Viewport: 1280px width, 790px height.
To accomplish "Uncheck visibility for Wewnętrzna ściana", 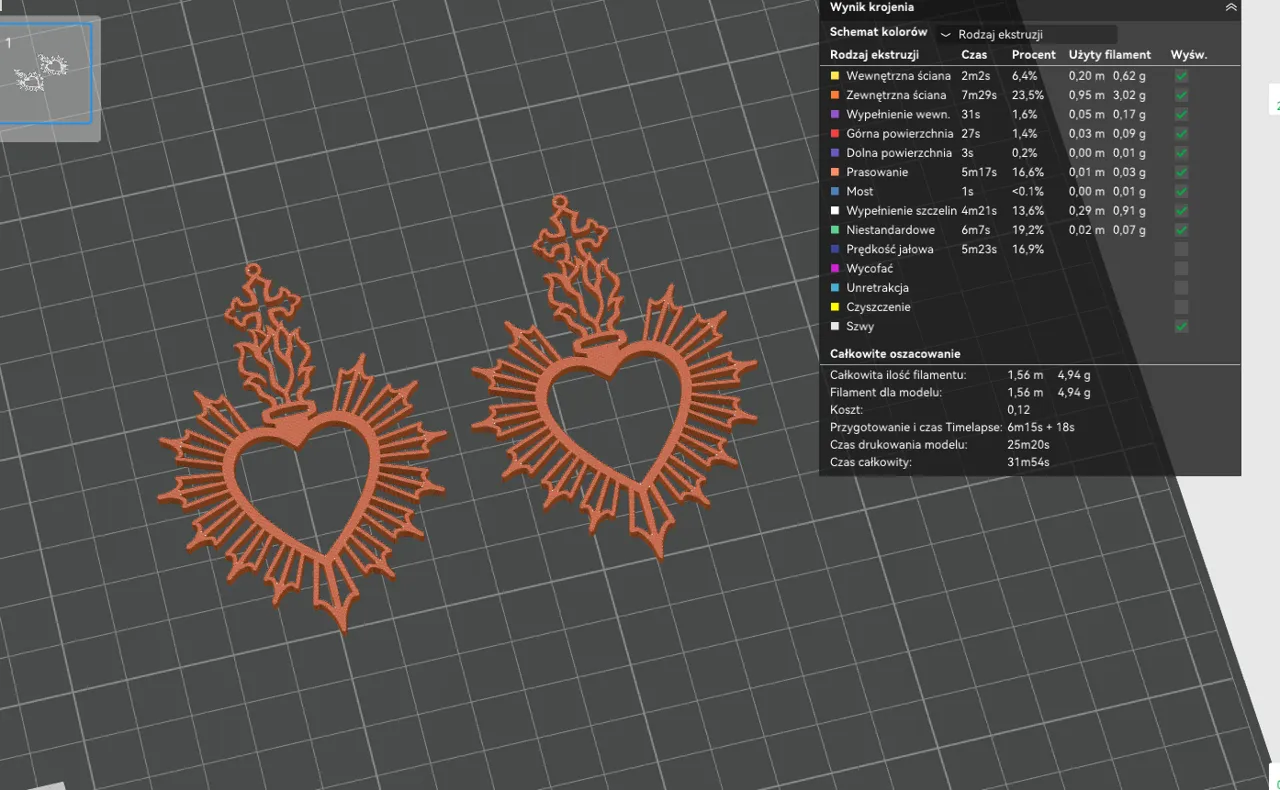I will (1181, 76).
